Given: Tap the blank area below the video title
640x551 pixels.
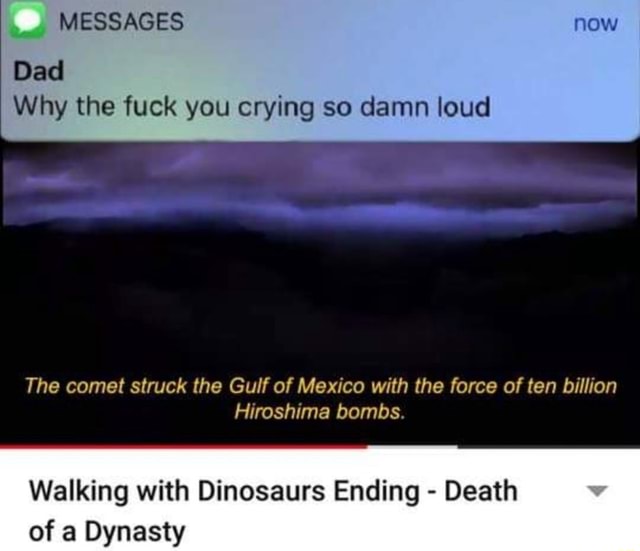Looking at the screenshot, I should pyautogui.click(x=408, y=532).
